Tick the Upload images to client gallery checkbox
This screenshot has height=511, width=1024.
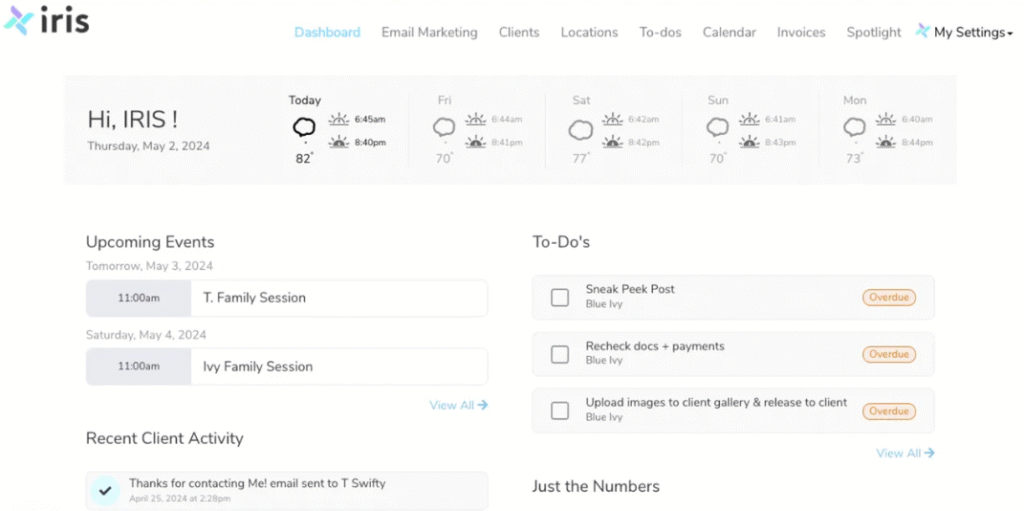tap(560, 410)
